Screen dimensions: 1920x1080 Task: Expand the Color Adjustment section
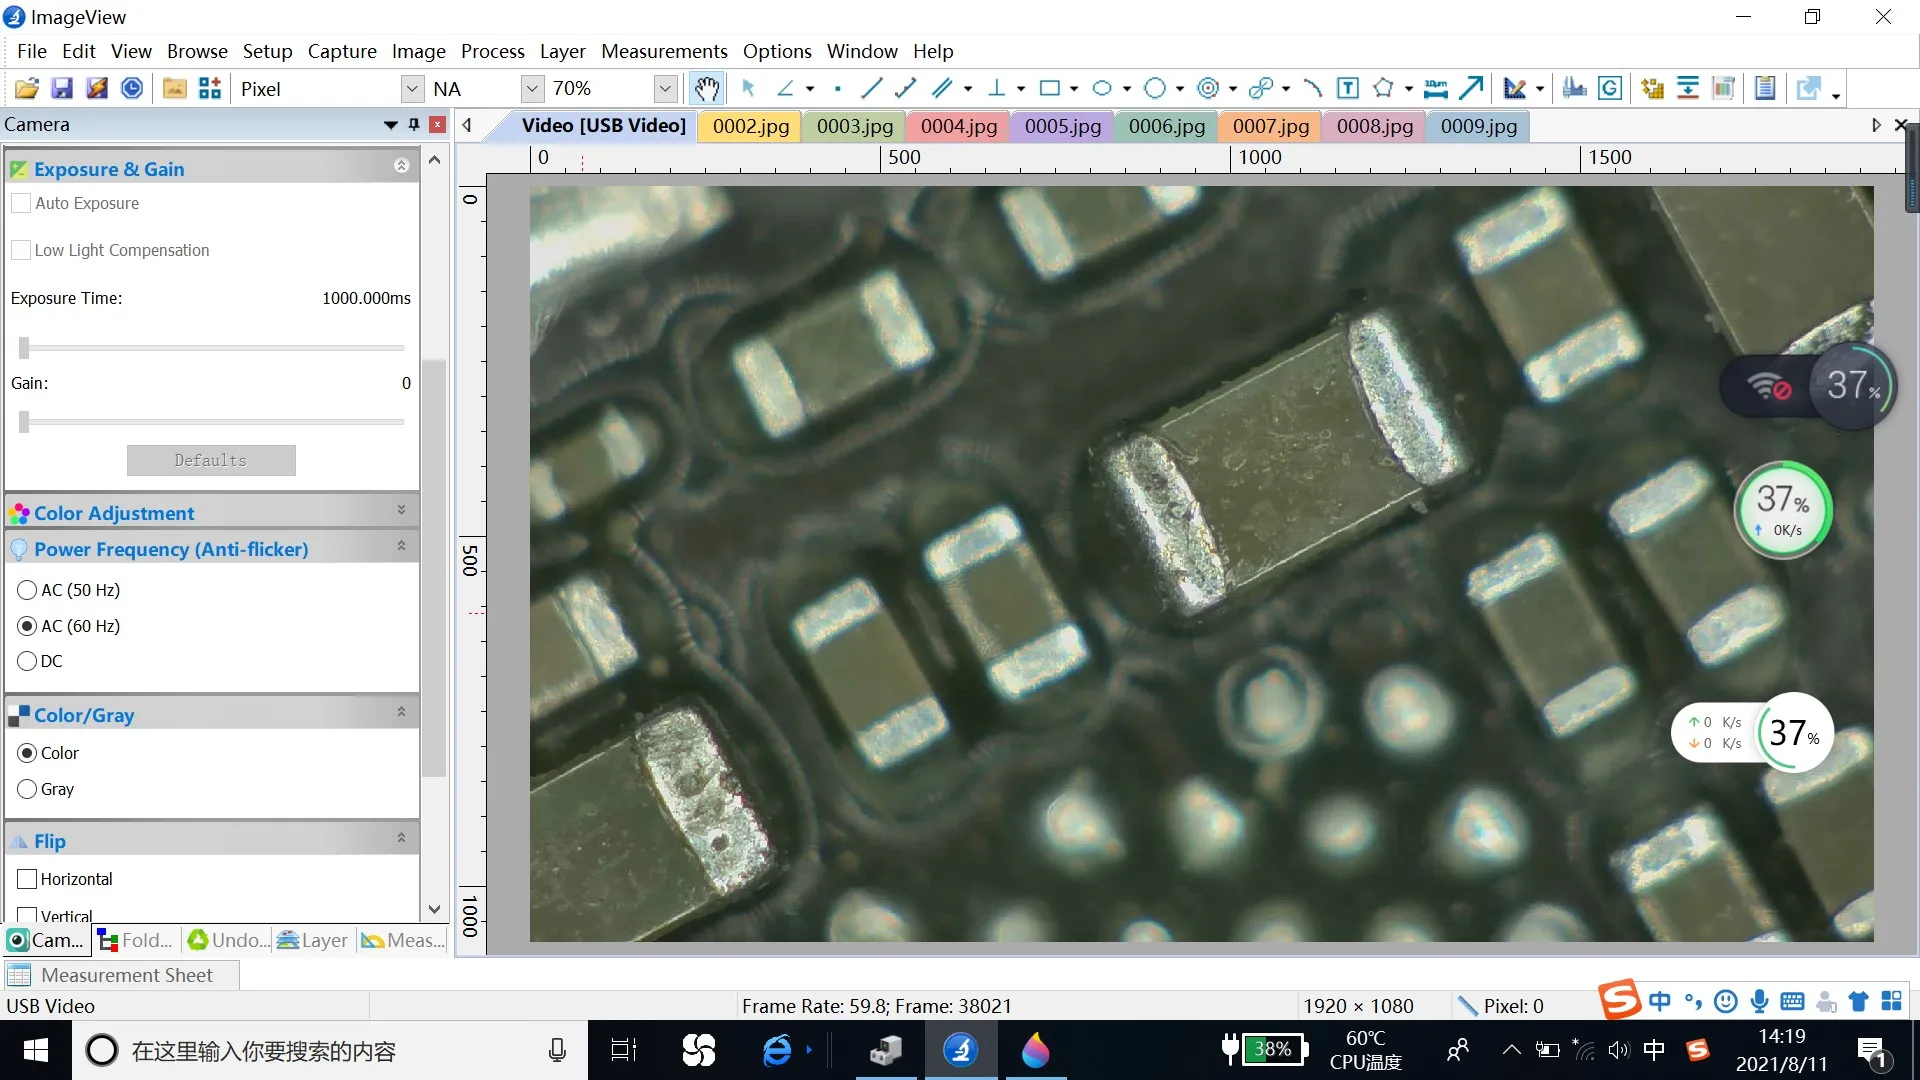coord(401,510)
